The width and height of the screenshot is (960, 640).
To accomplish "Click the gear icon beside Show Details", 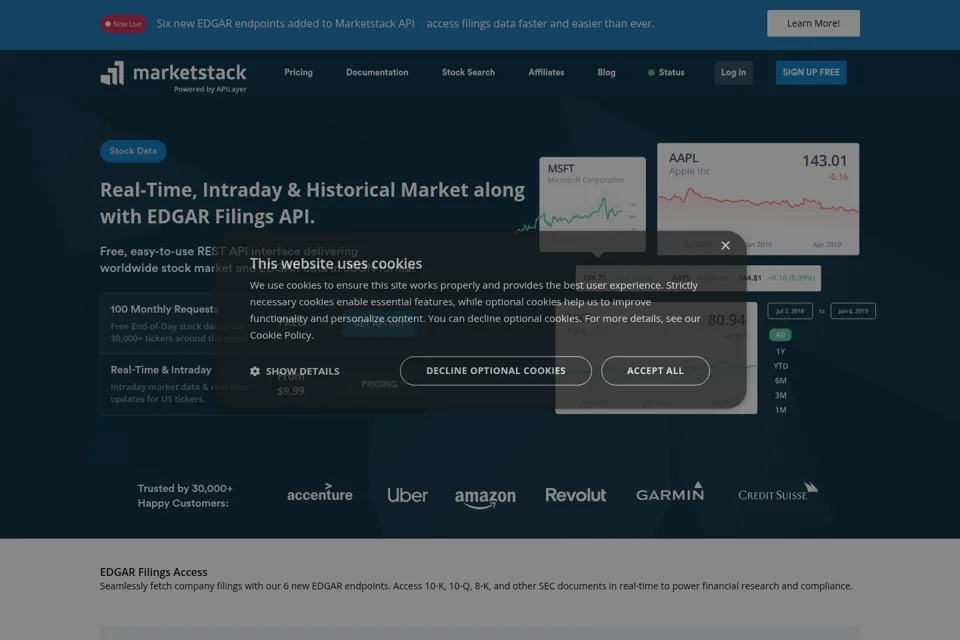I will [255, 371].
